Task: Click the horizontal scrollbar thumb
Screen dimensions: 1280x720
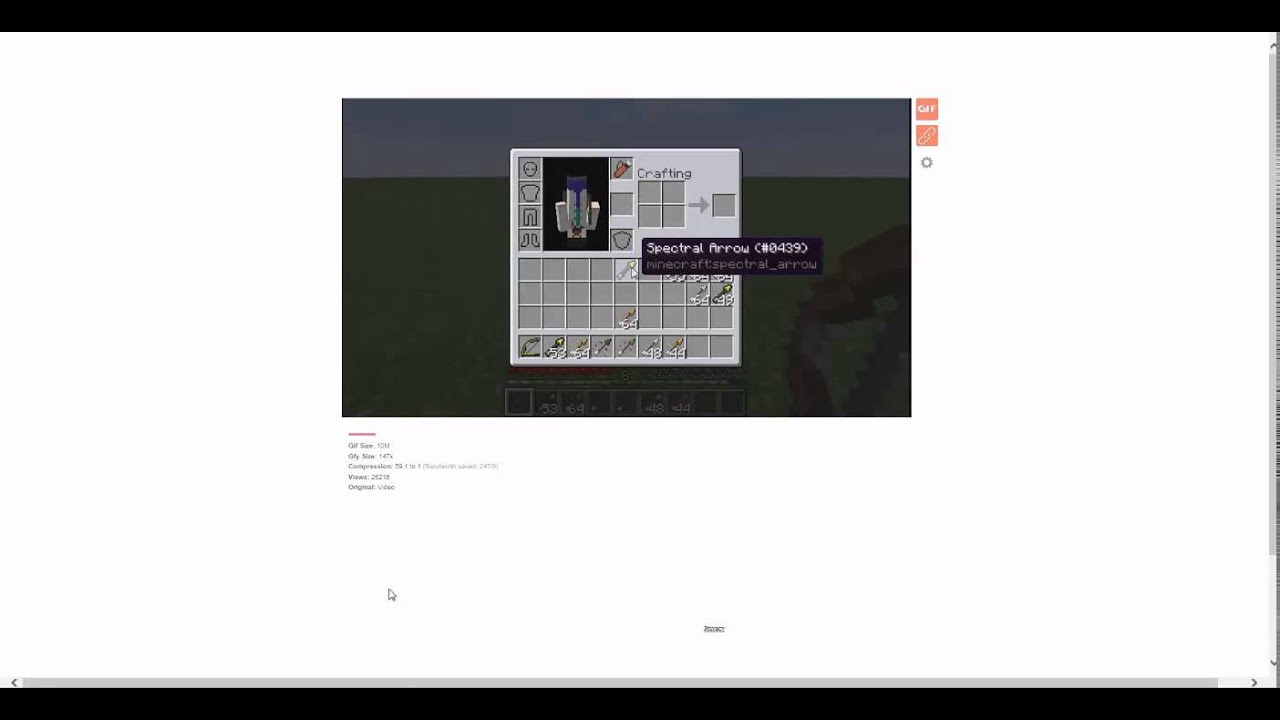Action: pyautogui.click(x=620, y=682)
